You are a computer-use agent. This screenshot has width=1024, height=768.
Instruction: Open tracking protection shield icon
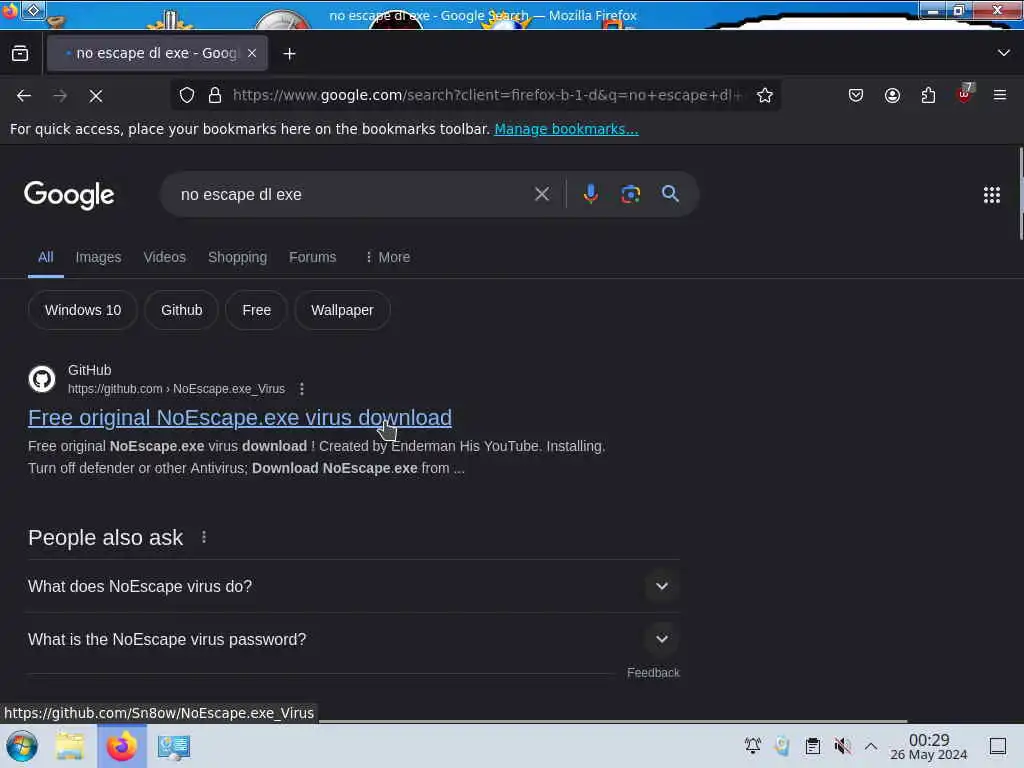tap(187, 95)
